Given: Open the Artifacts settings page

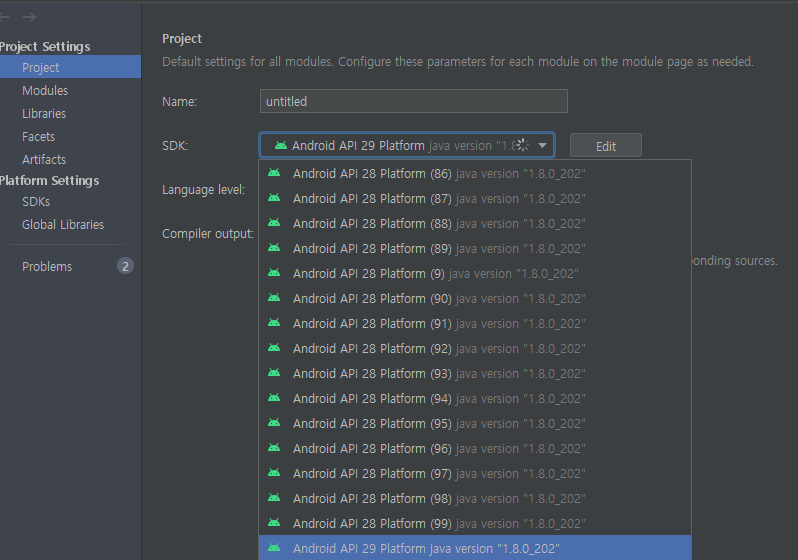Looking at the screenshot, I should tap(44, 159).
